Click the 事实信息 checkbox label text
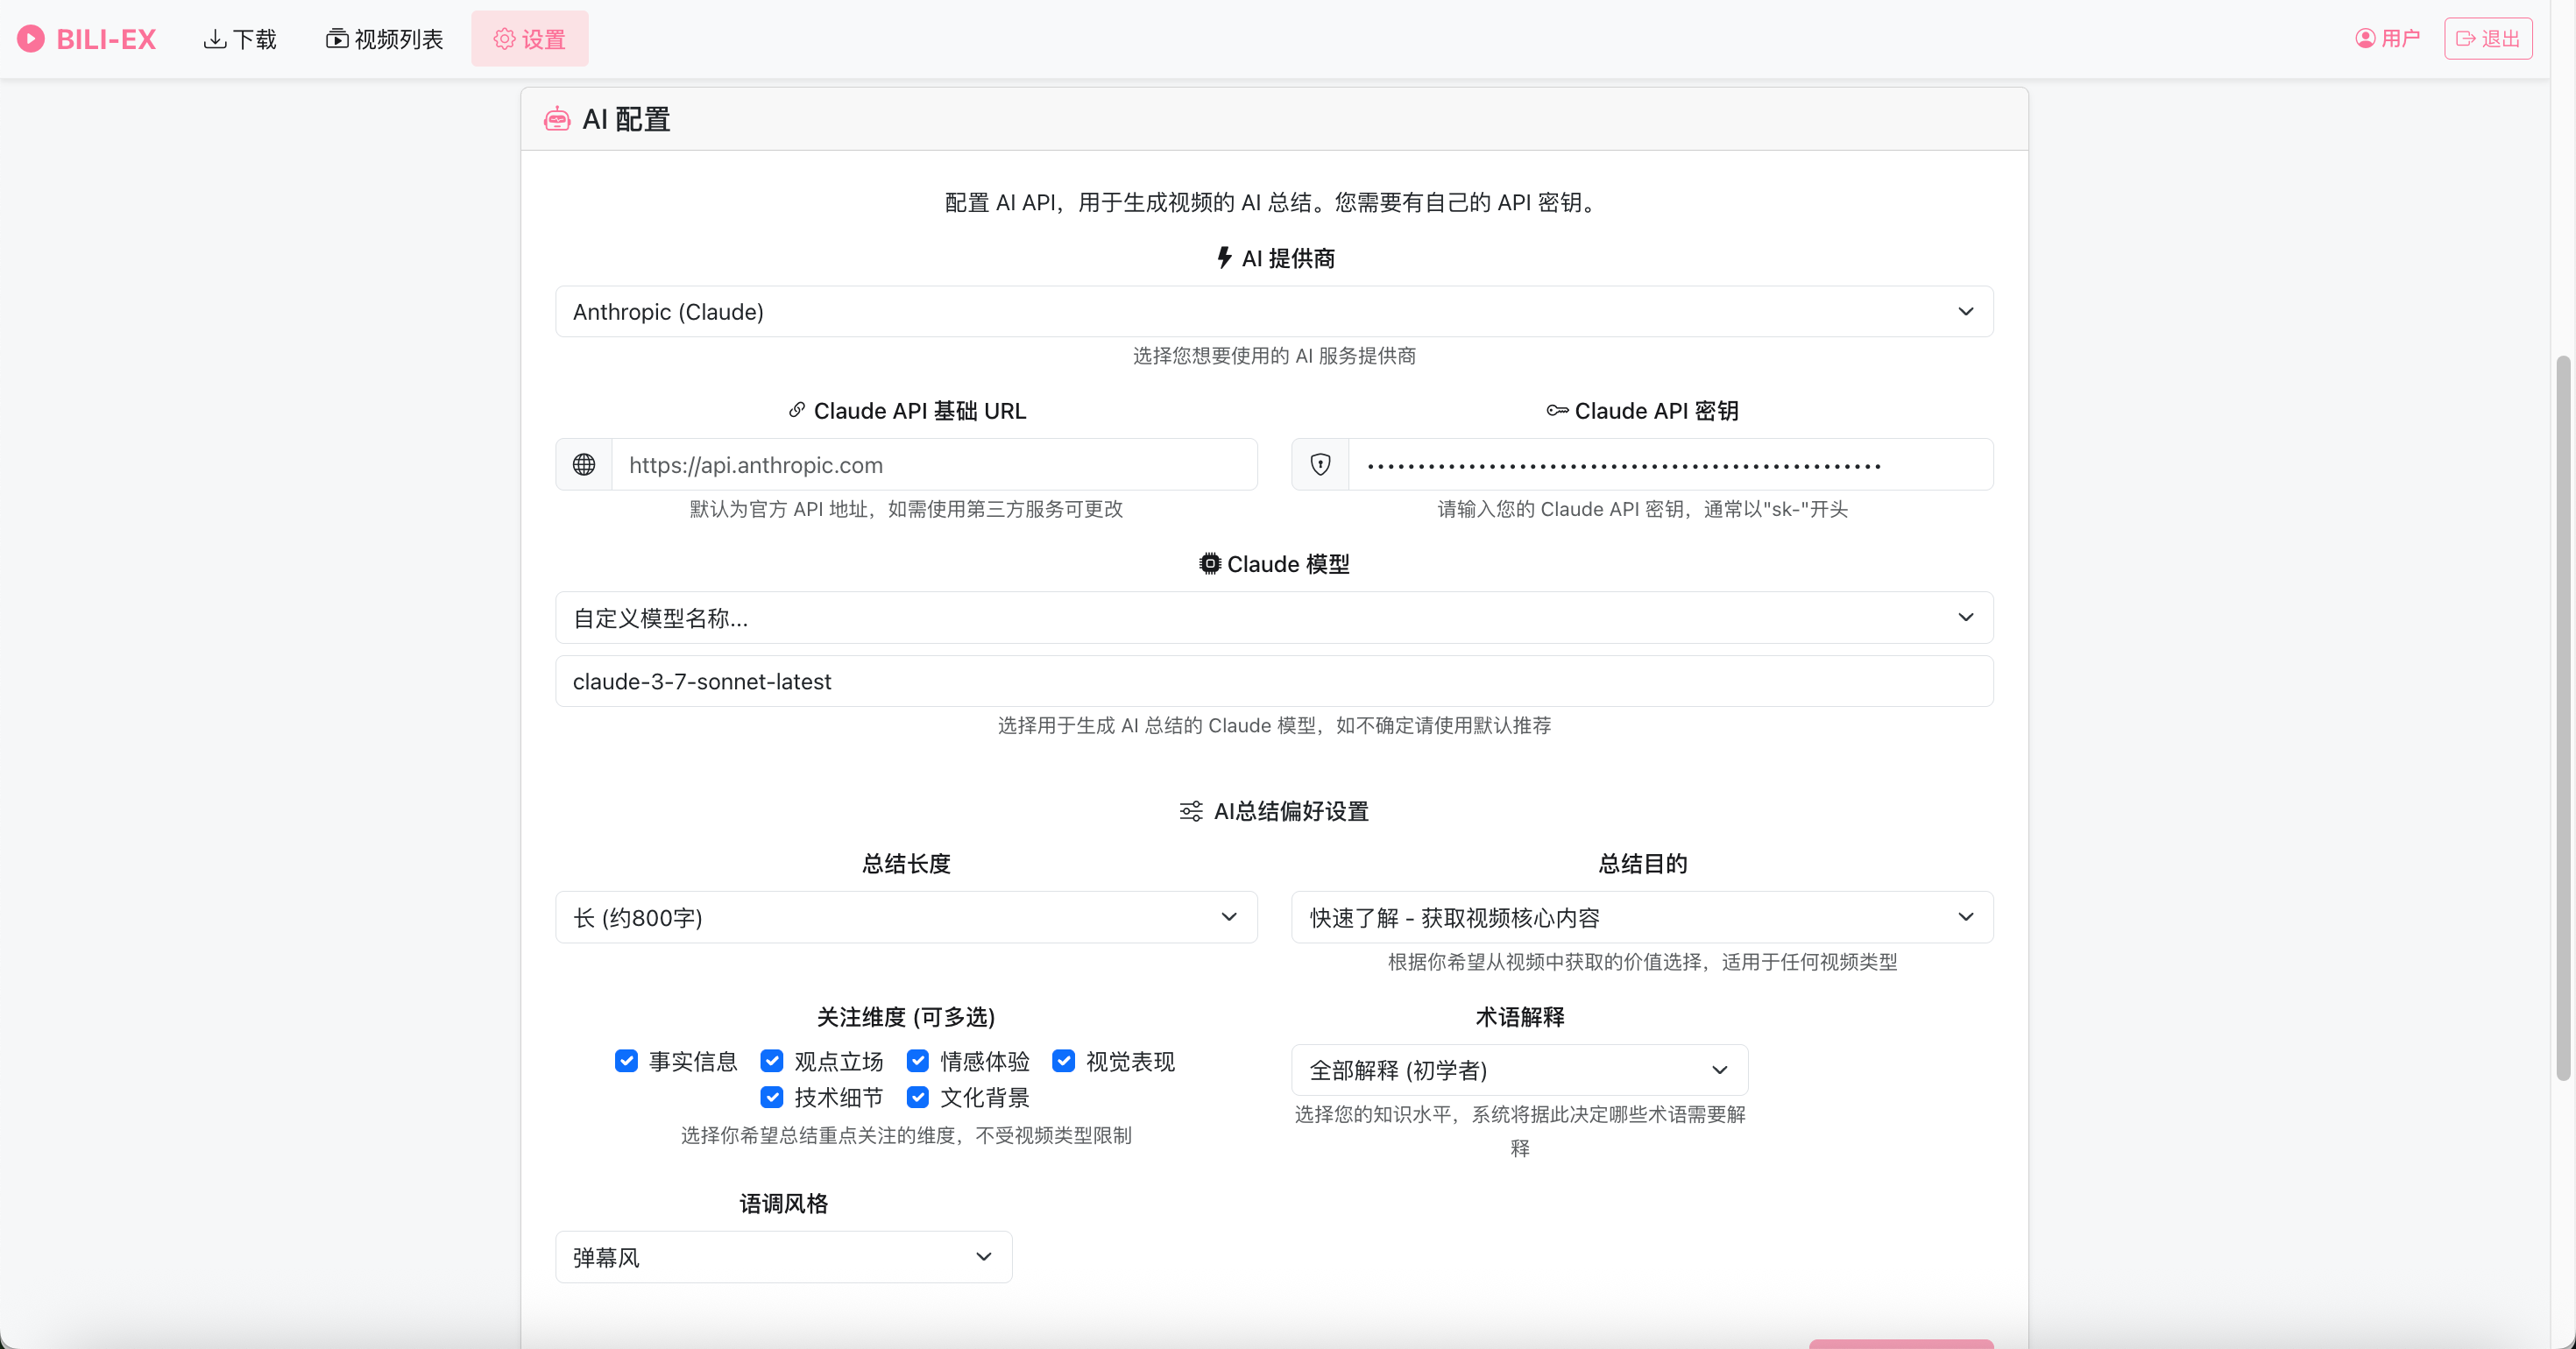 pos(693,1061)
